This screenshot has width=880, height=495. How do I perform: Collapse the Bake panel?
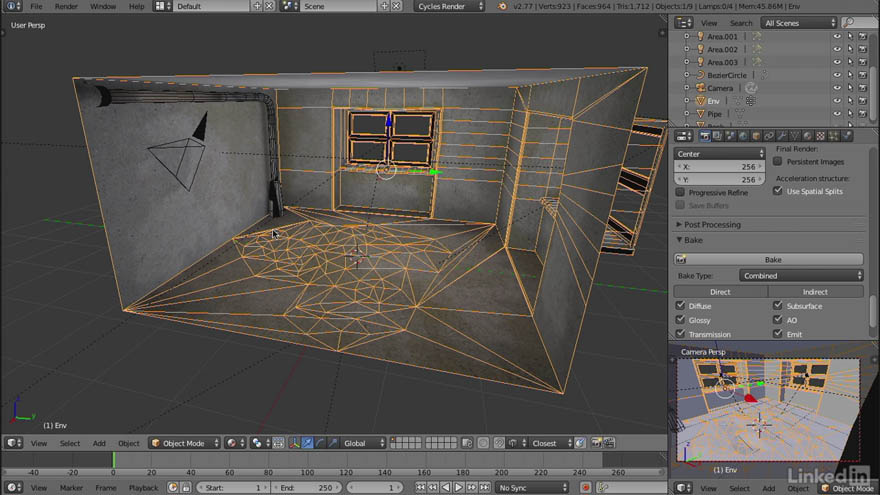(x=689, y=240)
